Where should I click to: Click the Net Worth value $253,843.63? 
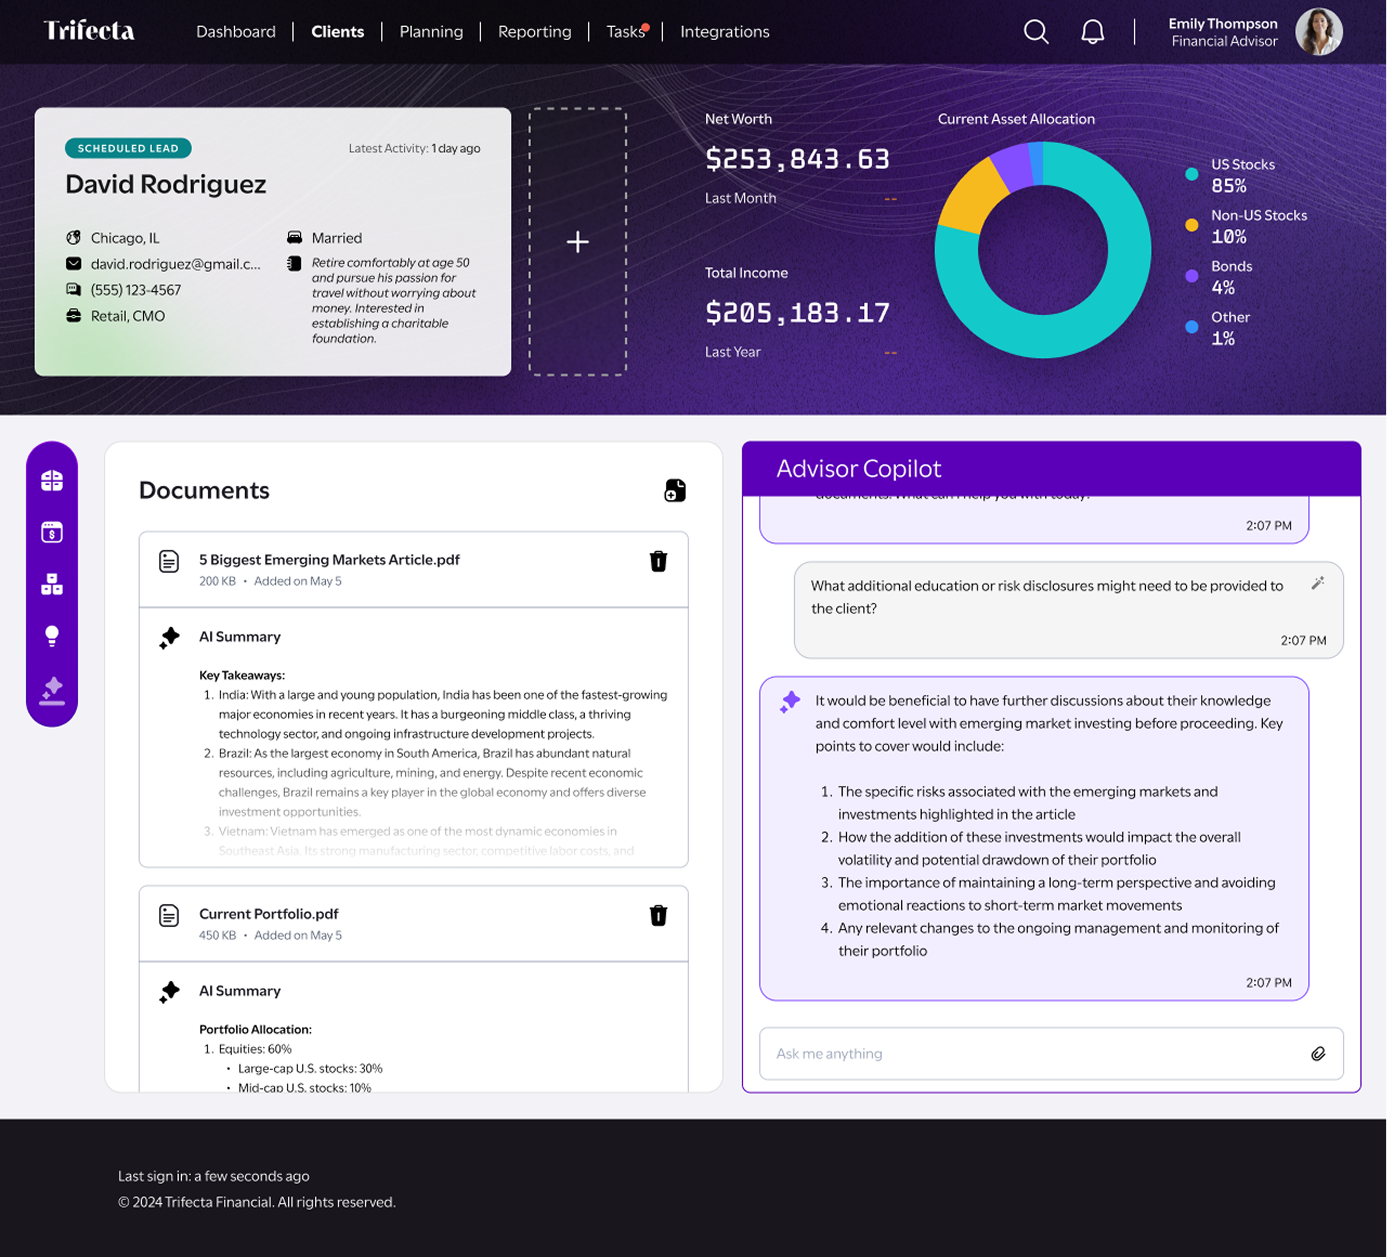(797, 159)
